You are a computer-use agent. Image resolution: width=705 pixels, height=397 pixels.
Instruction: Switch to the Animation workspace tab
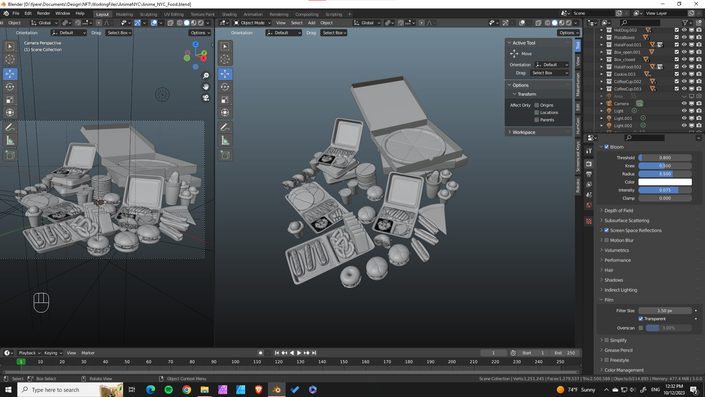coord(253,14)
